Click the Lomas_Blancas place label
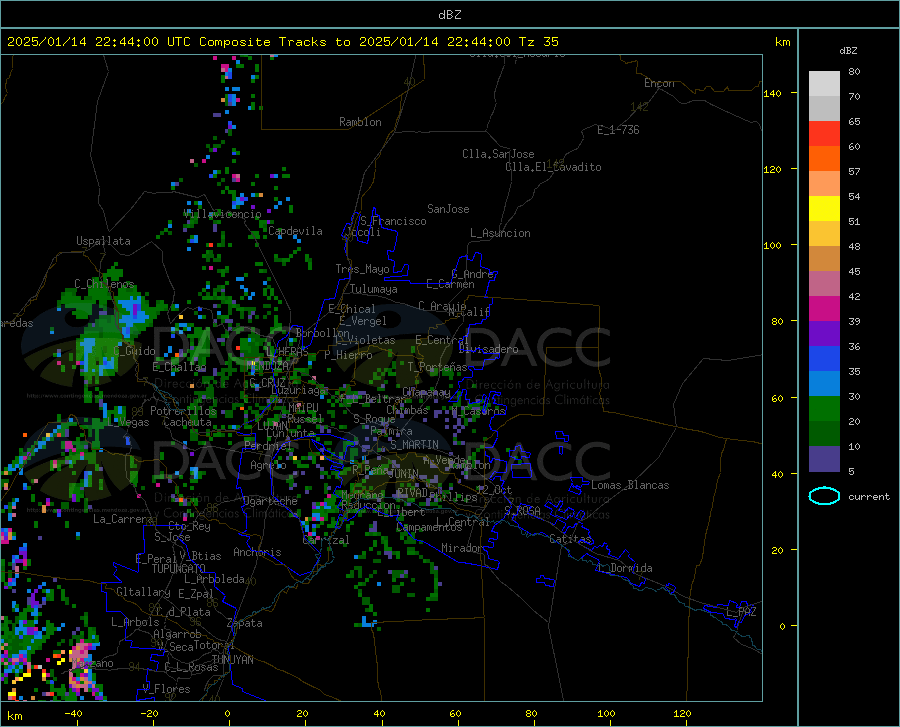 coord(630,485)
